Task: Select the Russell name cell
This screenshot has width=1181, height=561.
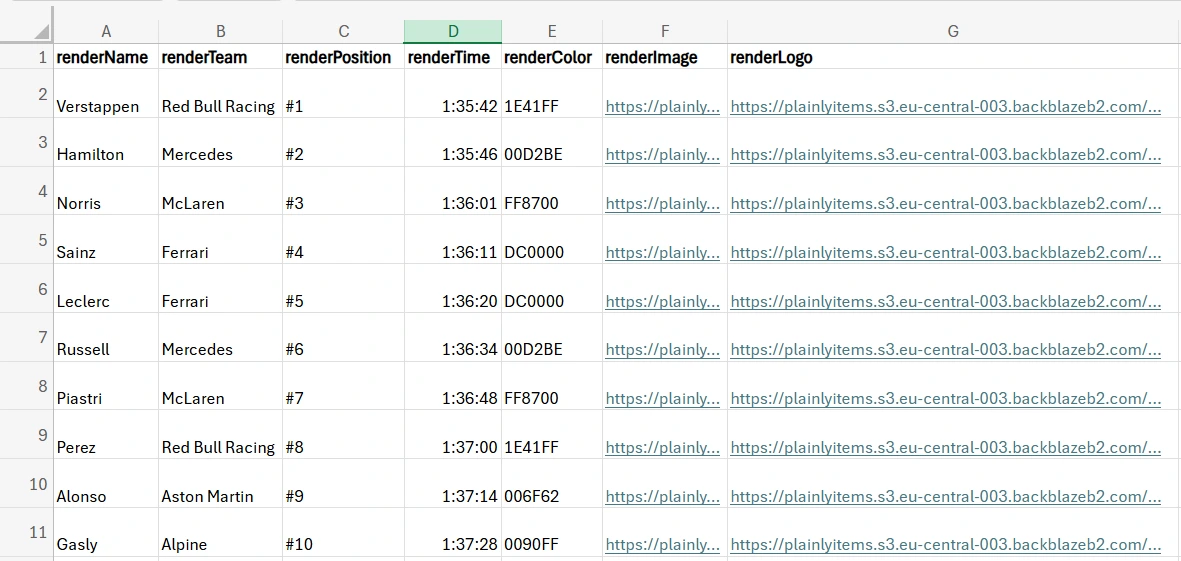Action: coord(106,337)
